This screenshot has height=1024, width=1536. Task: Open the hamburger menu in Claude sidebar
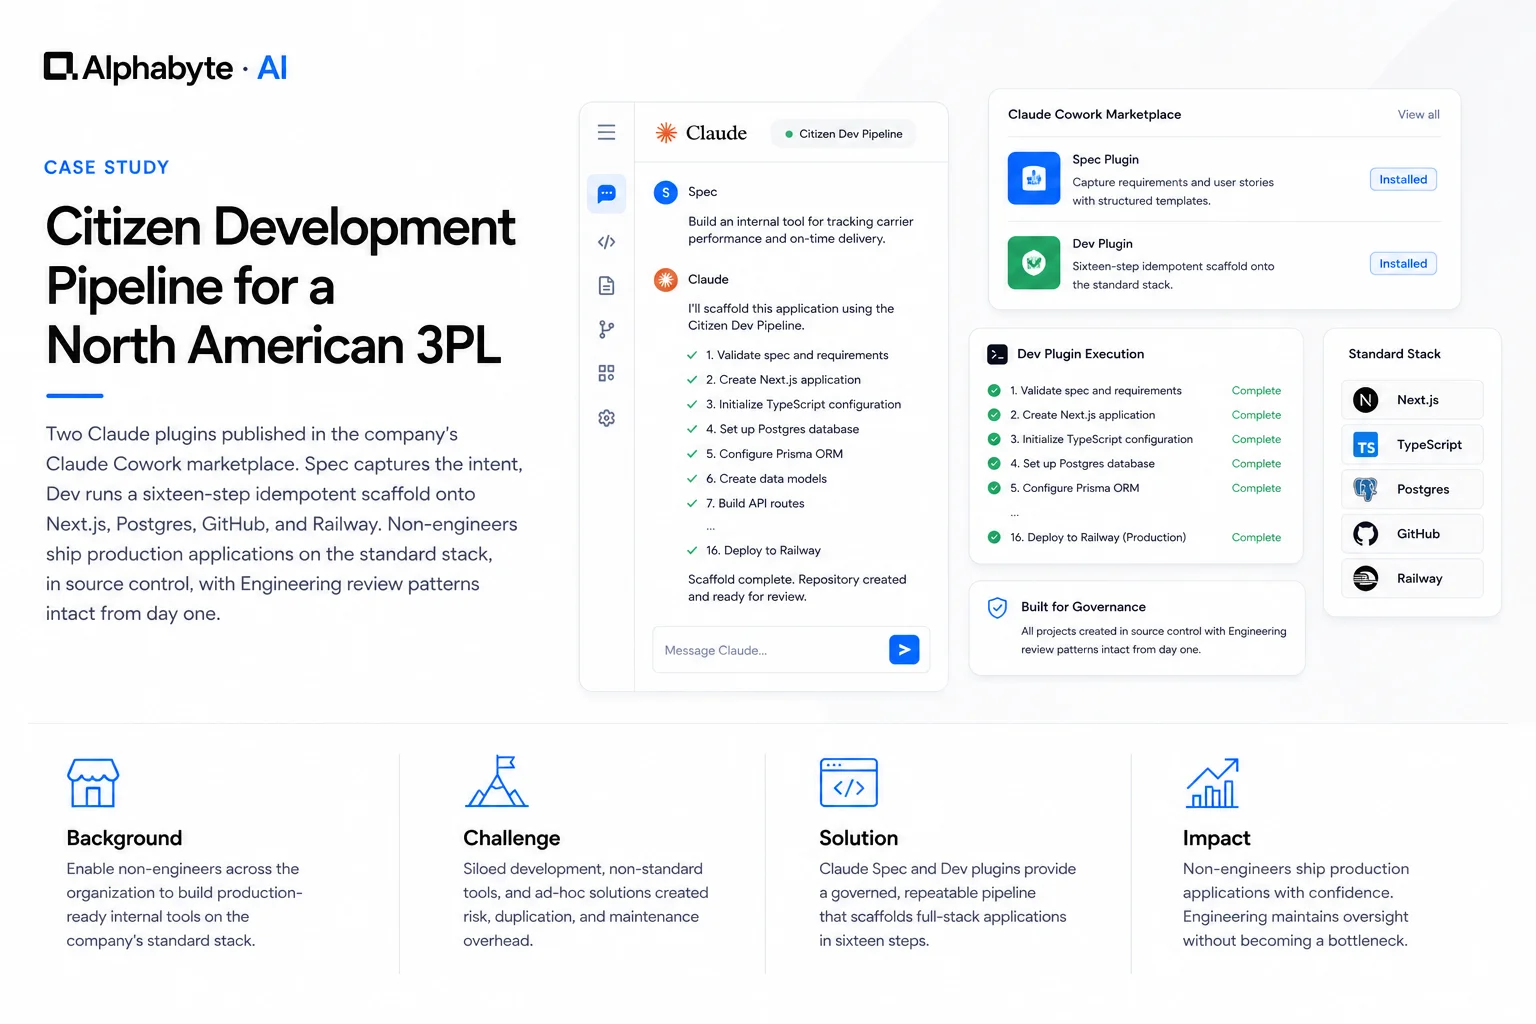(606, 132)
